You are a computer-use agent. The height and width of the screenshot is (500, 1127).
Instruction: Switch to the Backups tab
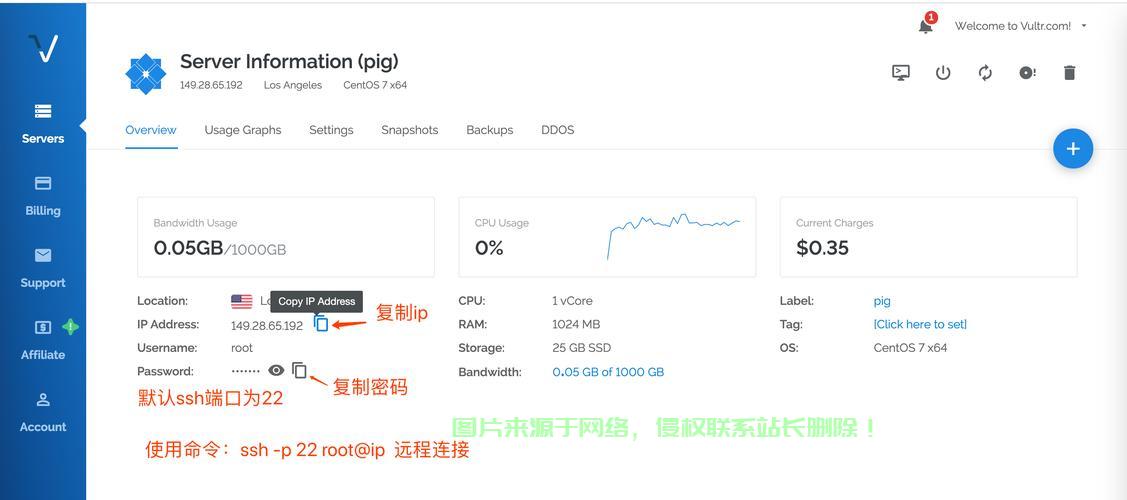coord(489,130)
